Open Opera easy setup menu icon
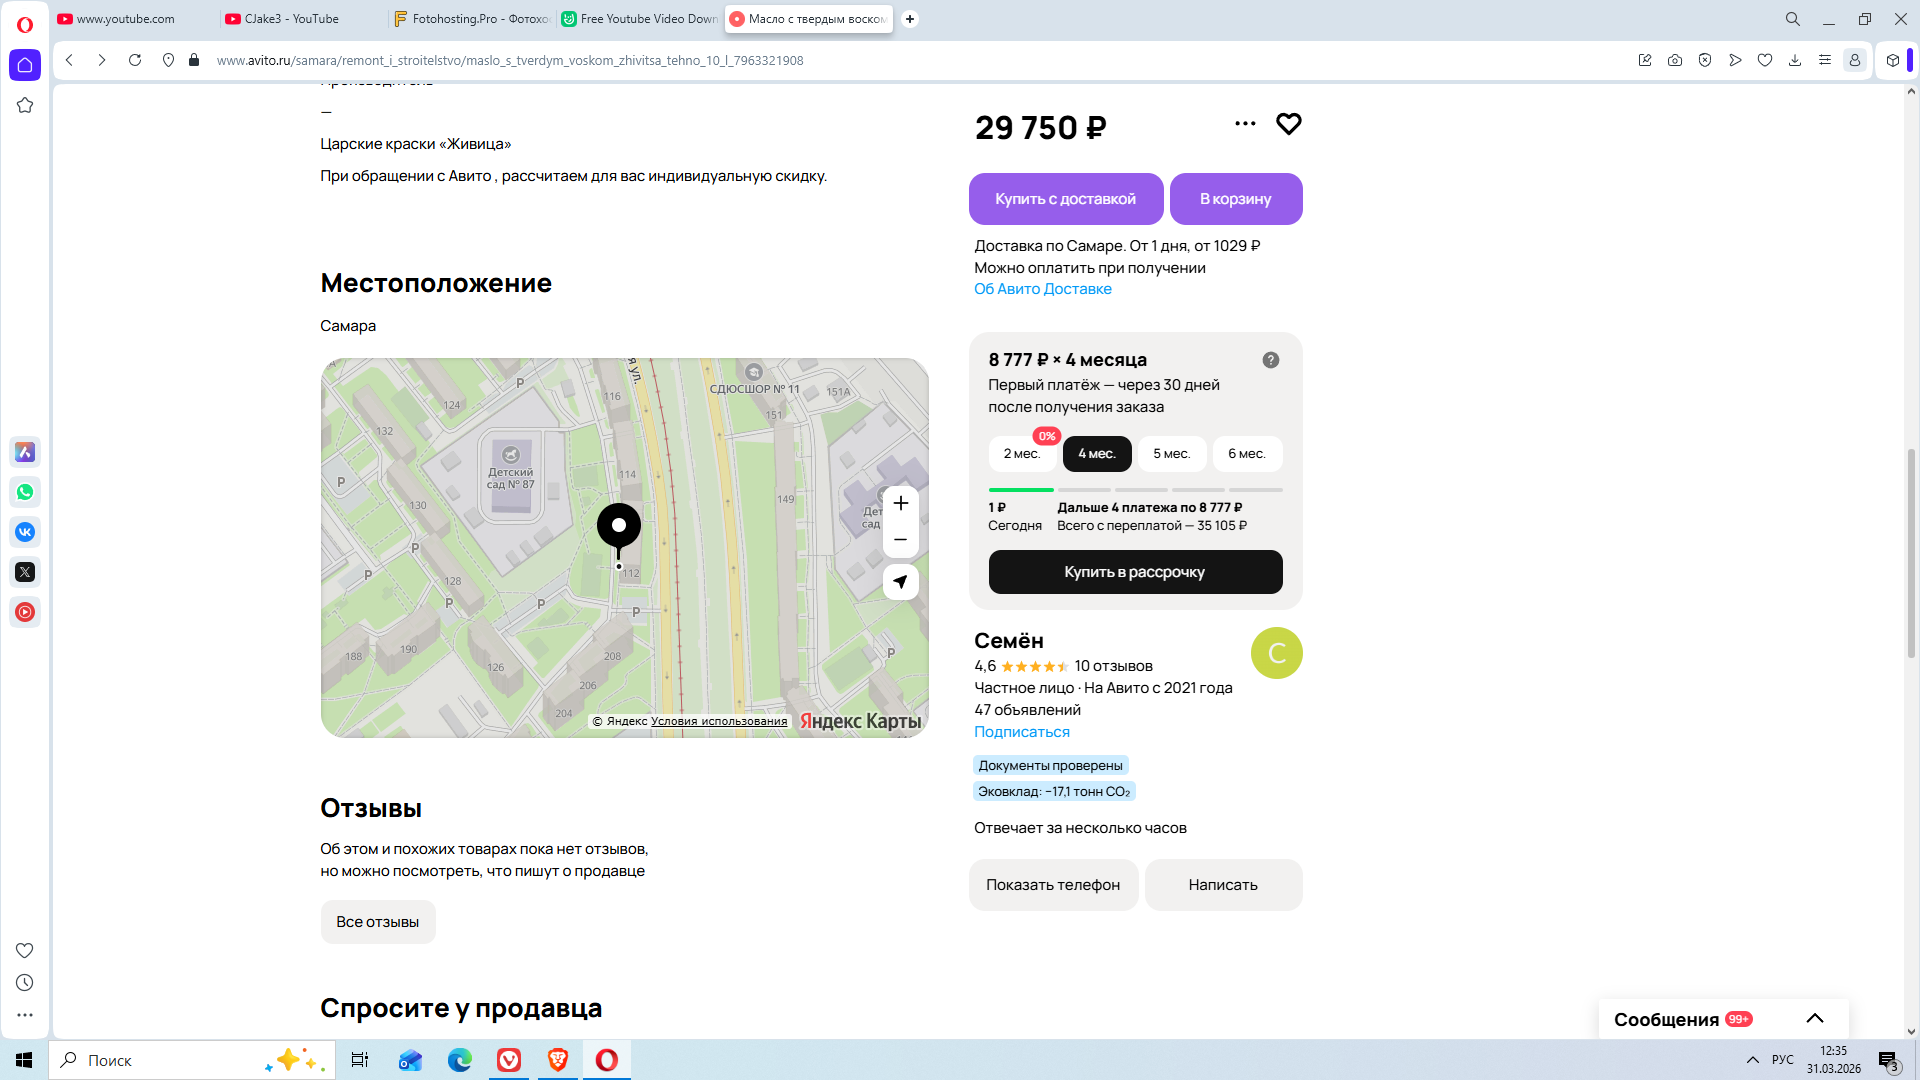The width and height of the screenshot is (1920, 1080). [1824, 60]
